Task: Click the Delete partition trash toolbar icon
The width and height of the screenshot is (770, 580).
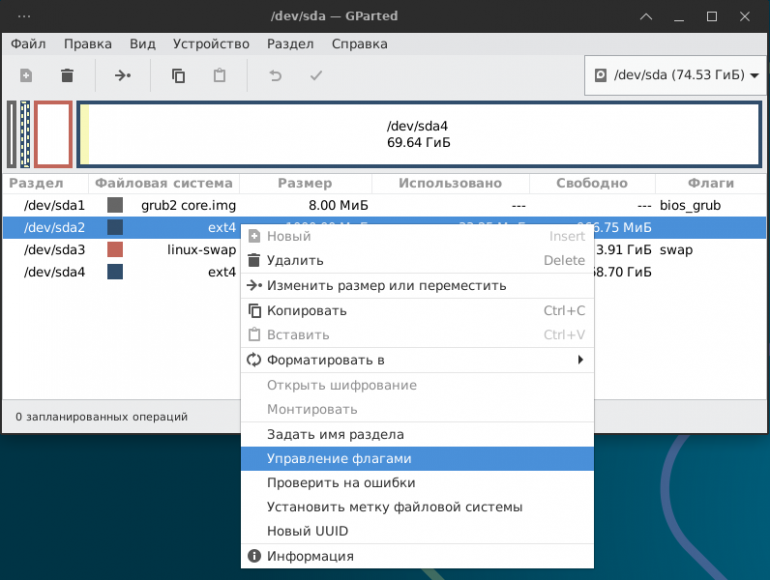Action: tap(67, 76)
